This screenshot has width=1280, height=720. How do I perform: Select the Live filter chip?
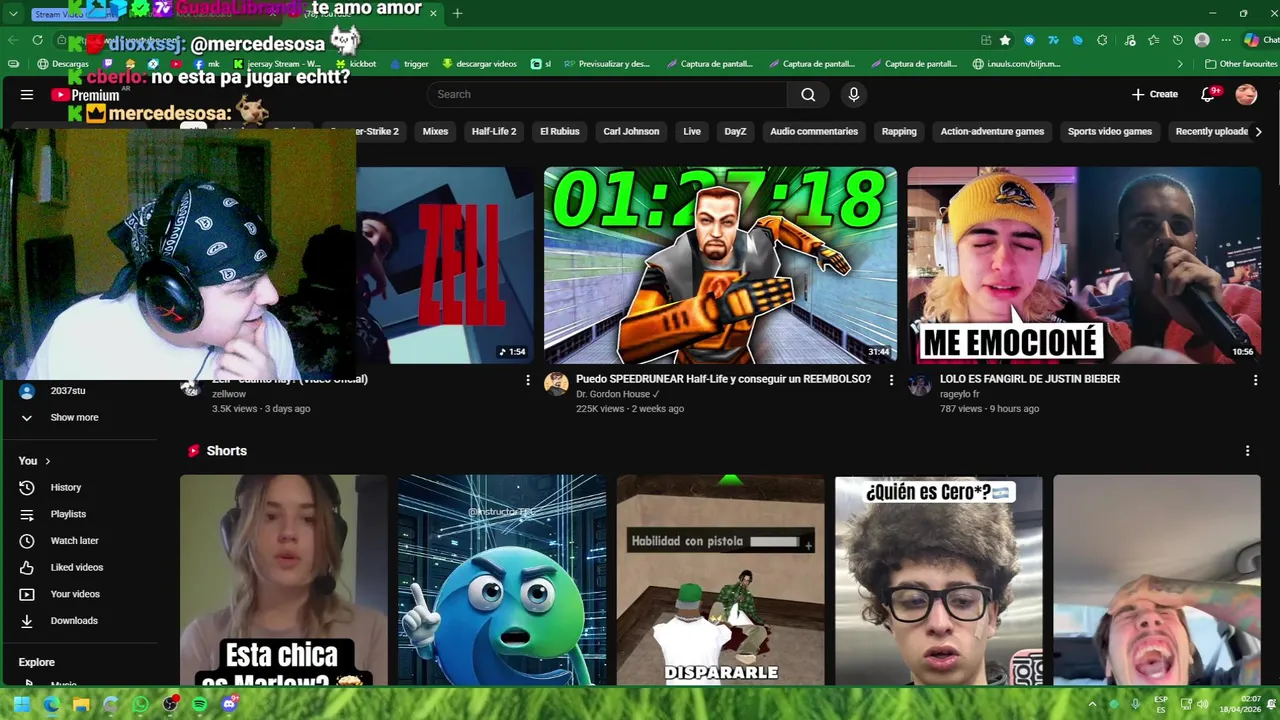point(692,131)
